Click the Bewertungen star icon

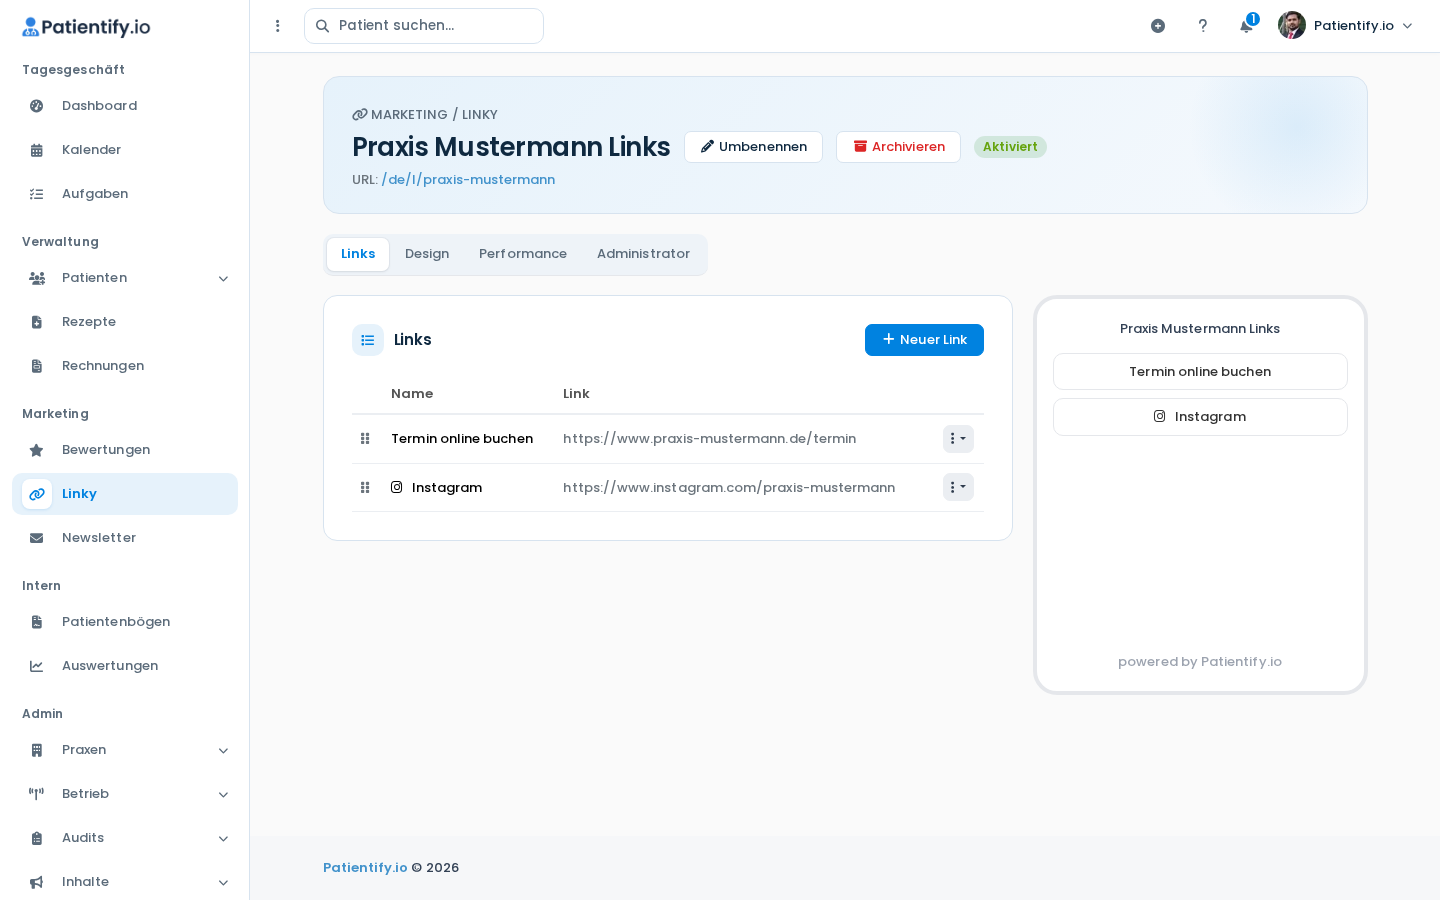(37, 450)
